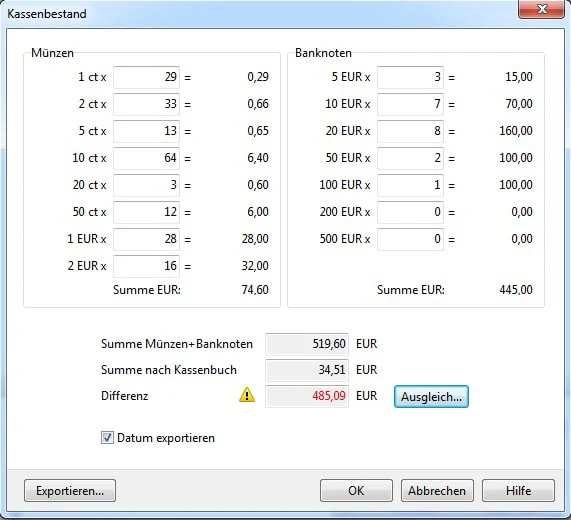
Task: Select the Summe Münzen+Banknoten total field
Action: [307, 344]
